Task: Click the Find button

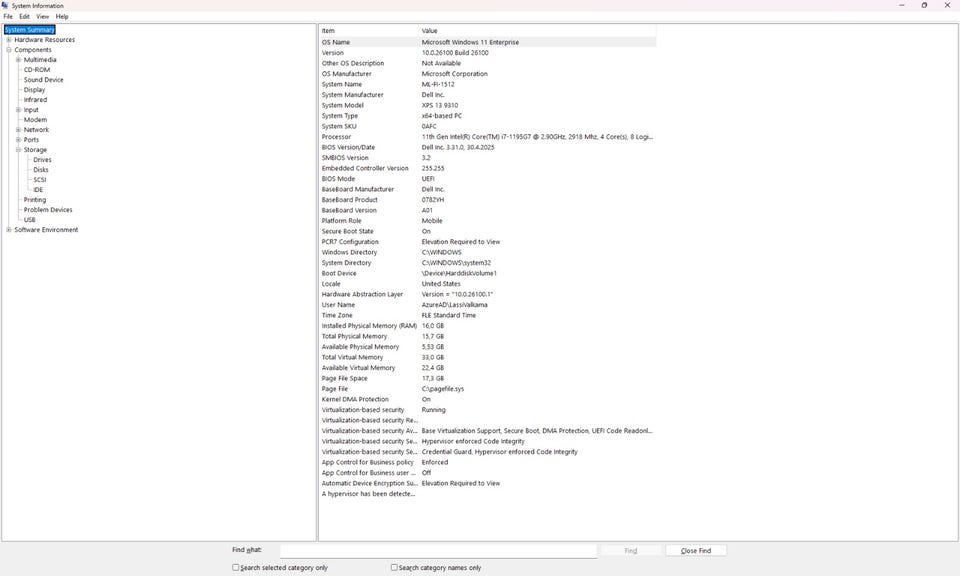Action: (x=631, y=551)
